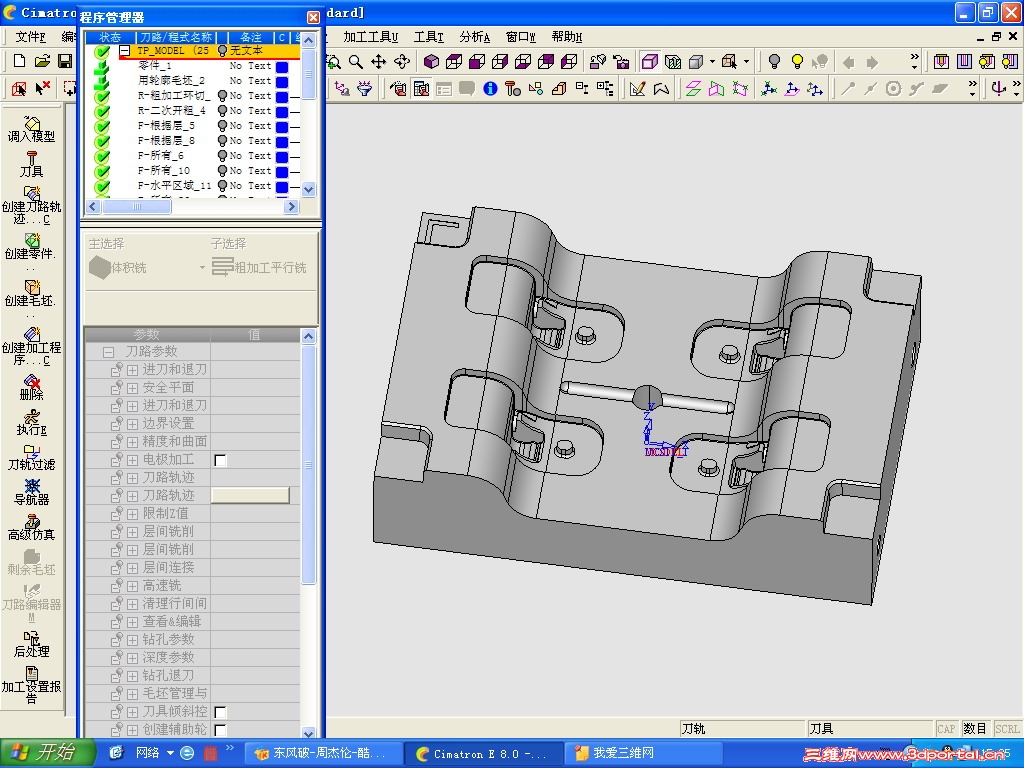Screen dimensions: 1024x768
Task: Click the 删除 delete icon
Action: [x=31, y=387]
